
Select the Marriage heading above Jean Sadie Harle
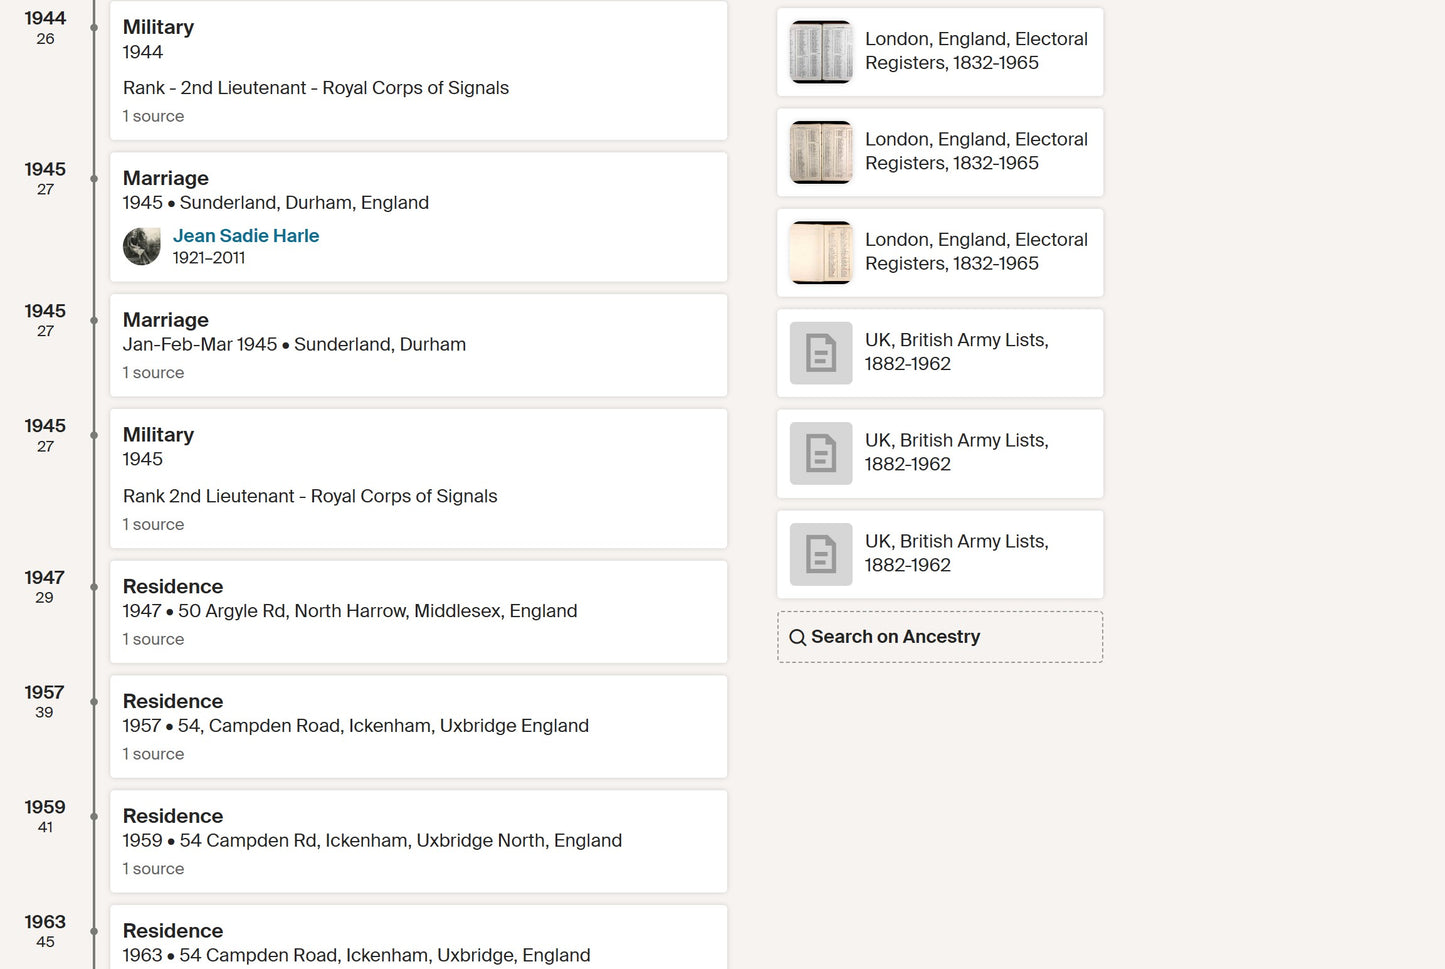pyautogui.click(x=166, y=178)
